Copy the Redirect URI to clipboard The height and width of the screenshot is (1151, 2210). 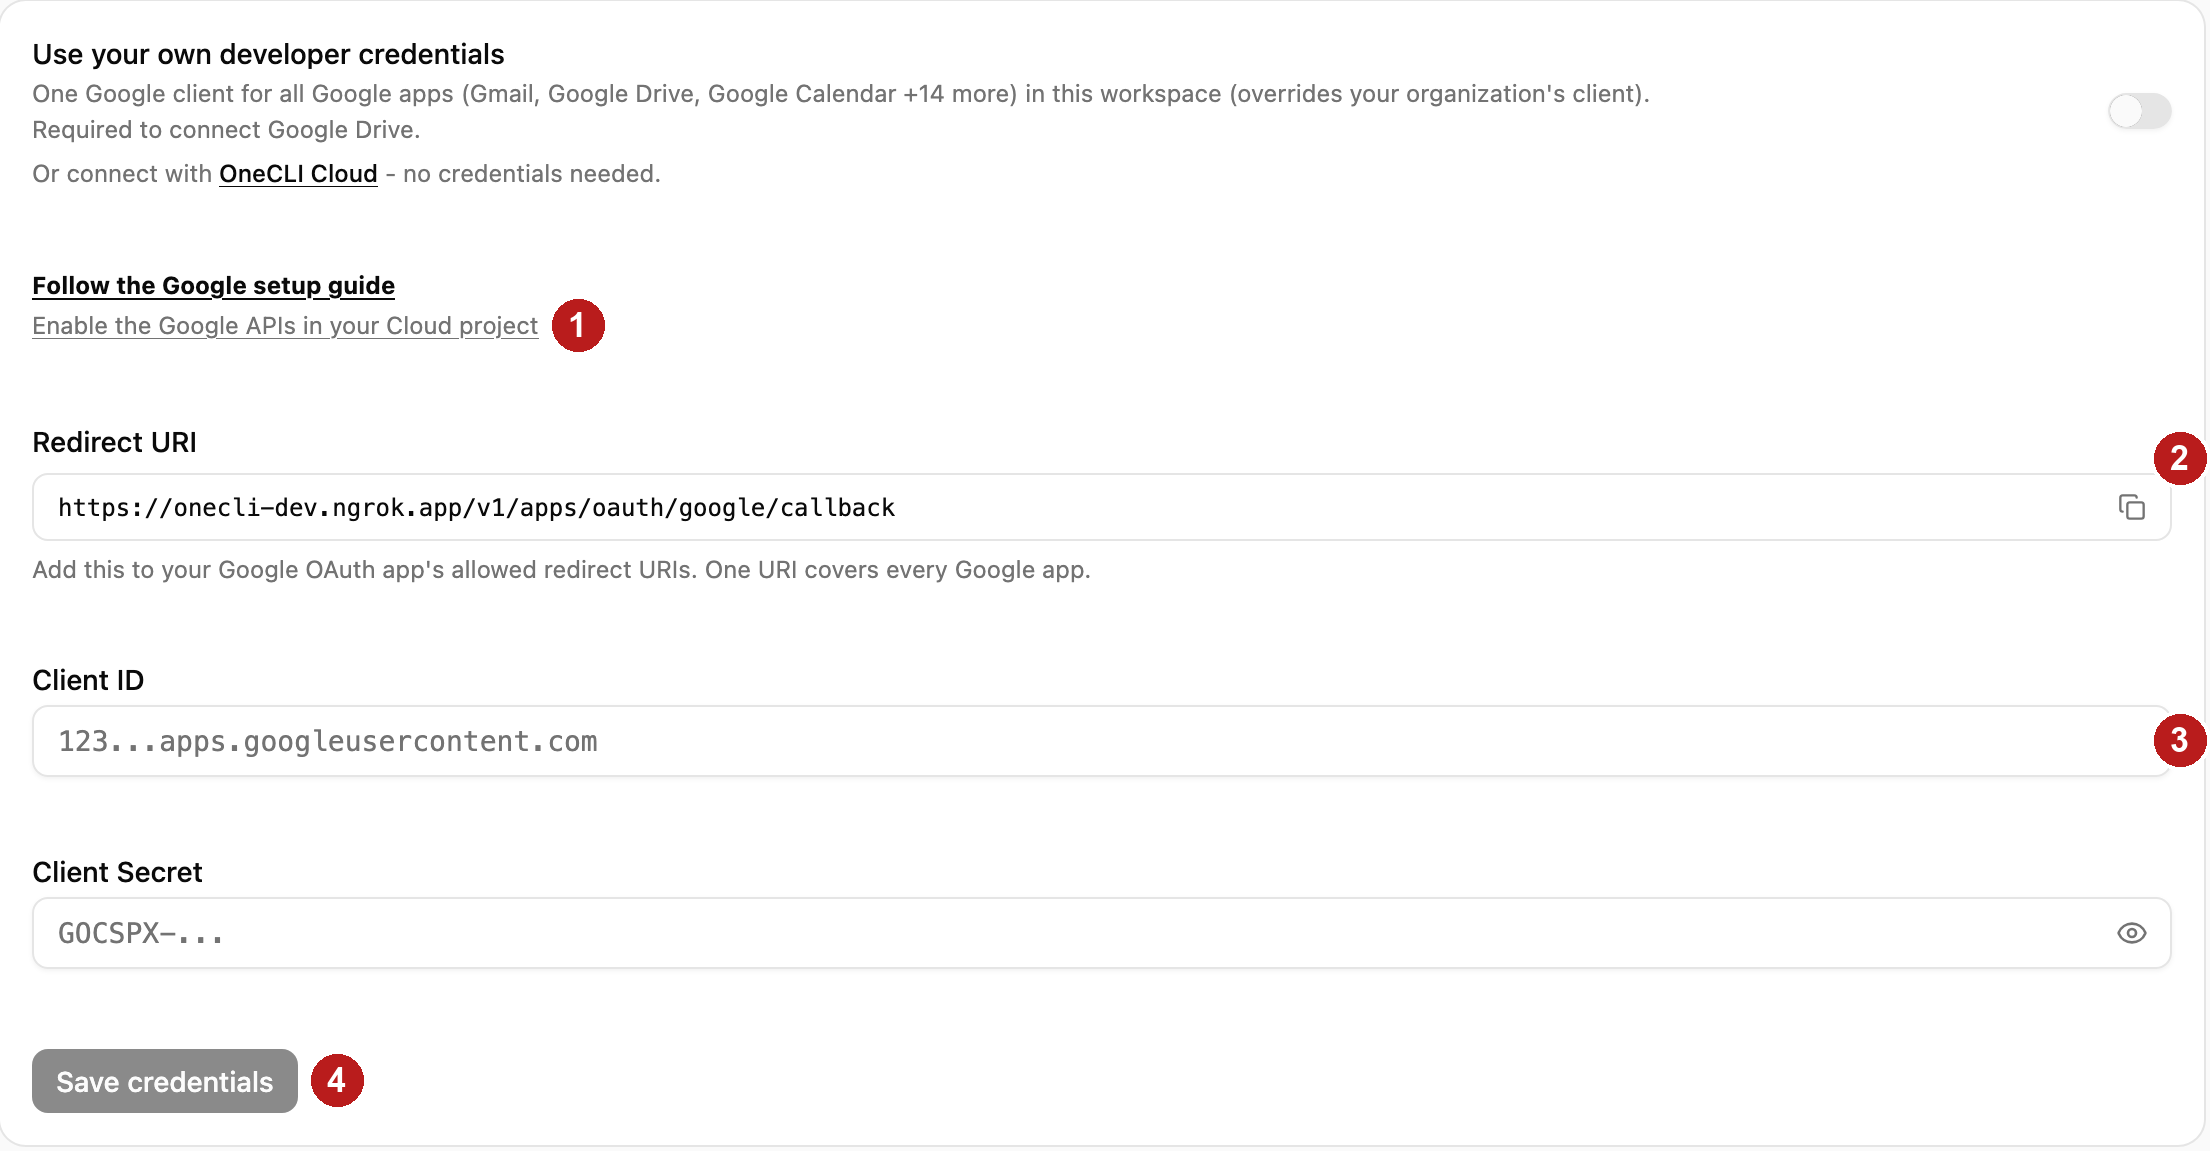coord(2131,508)
